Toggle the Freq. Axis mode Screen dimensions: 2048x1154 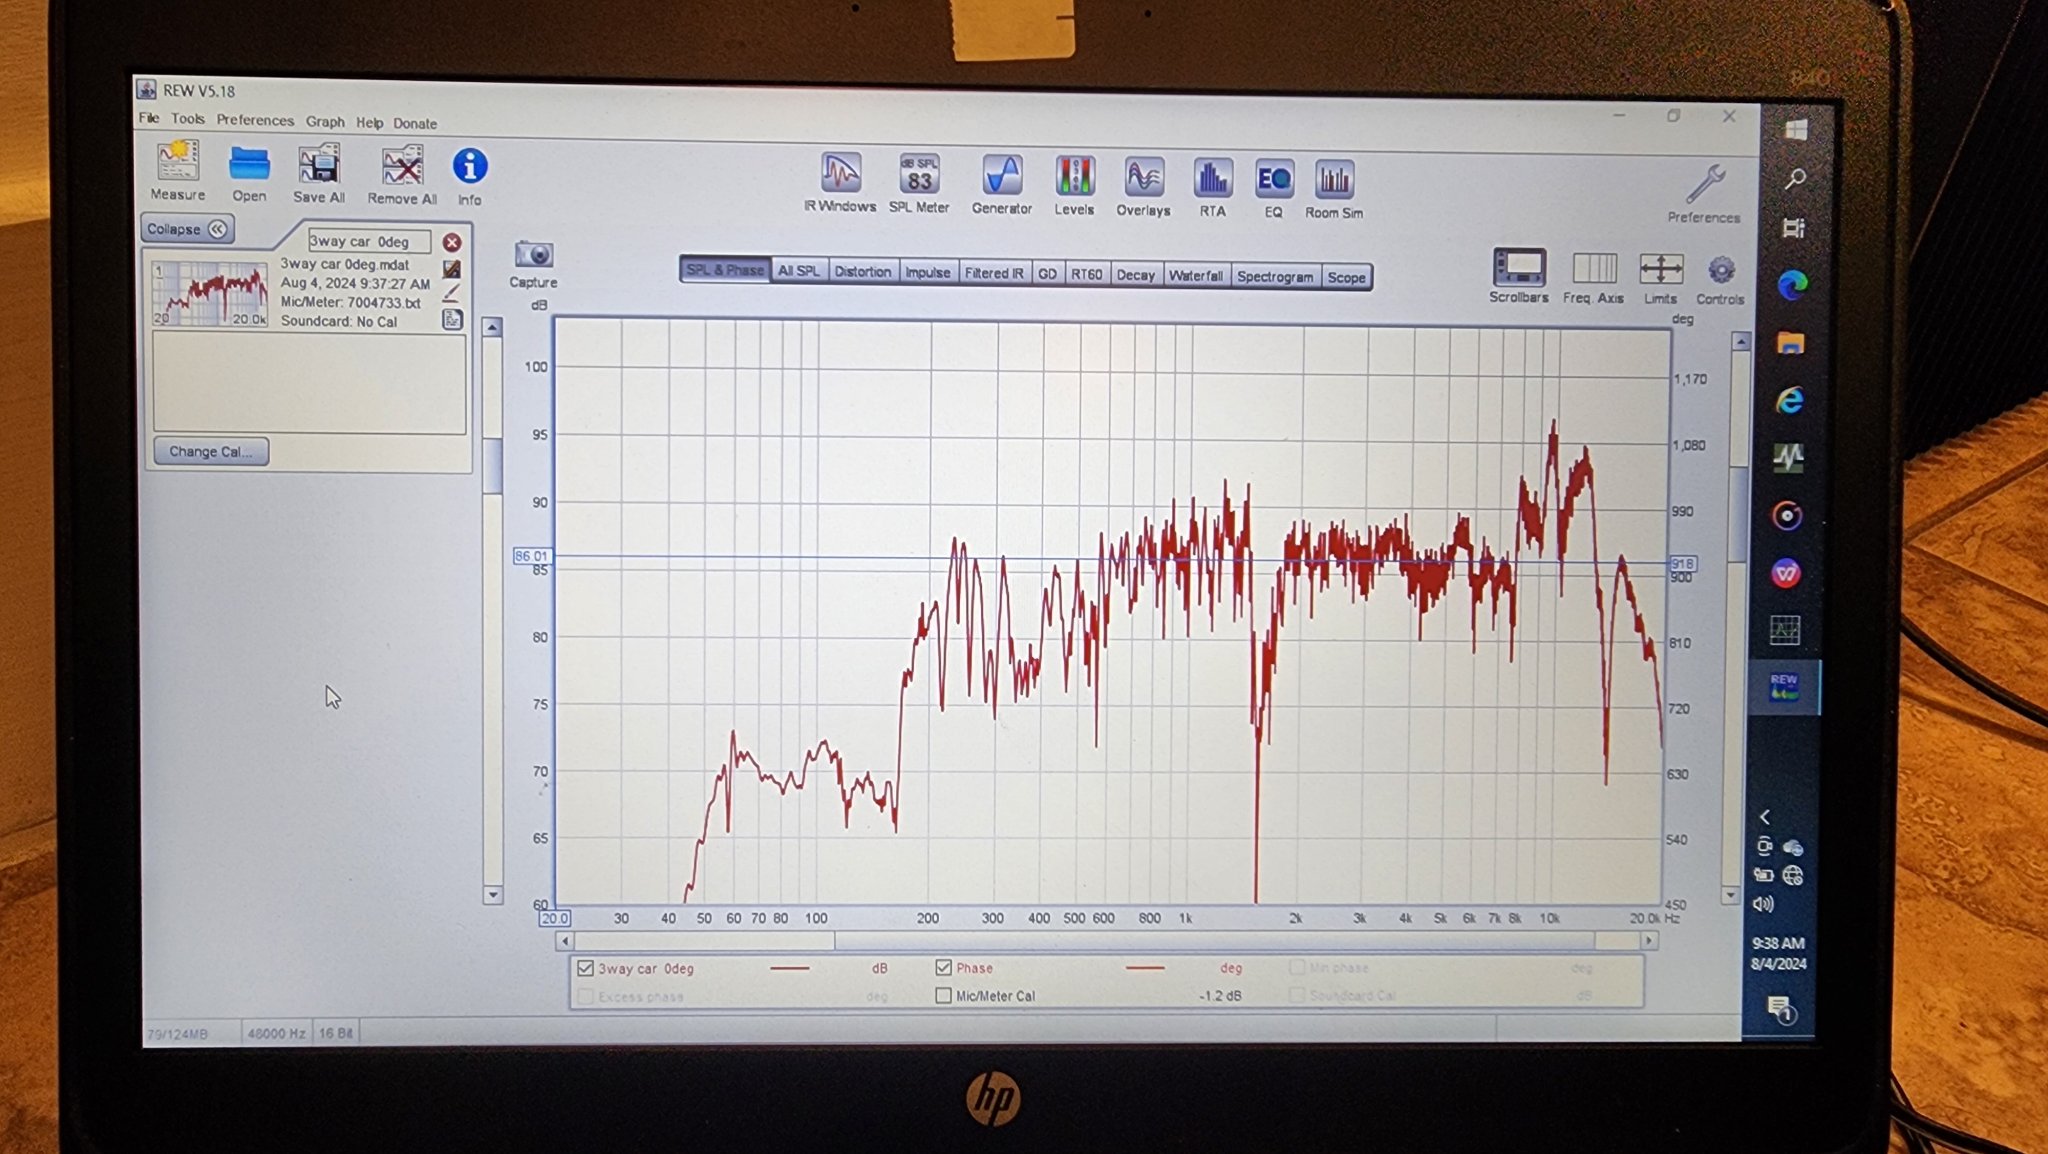click(x=1594, y=277)
